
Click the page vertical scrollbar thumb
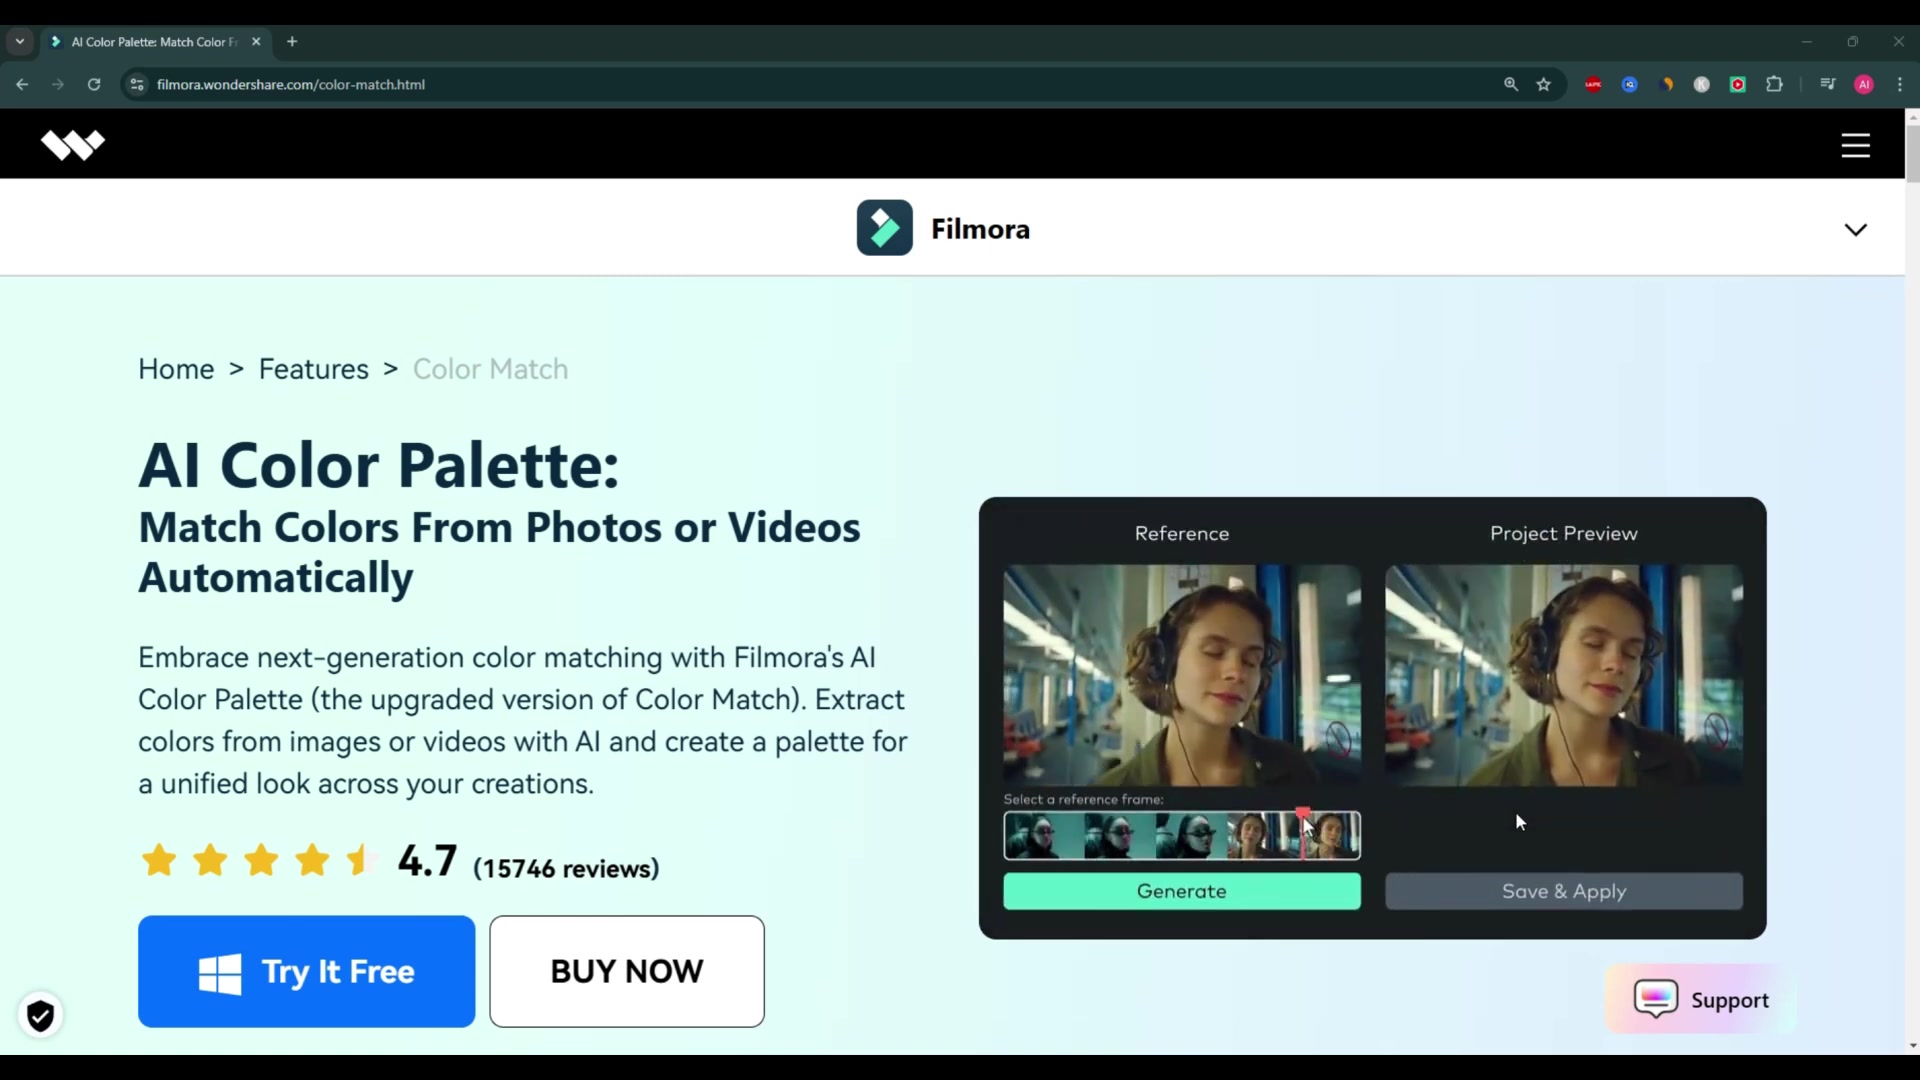pyautogui.click(x=1912, y=152)
